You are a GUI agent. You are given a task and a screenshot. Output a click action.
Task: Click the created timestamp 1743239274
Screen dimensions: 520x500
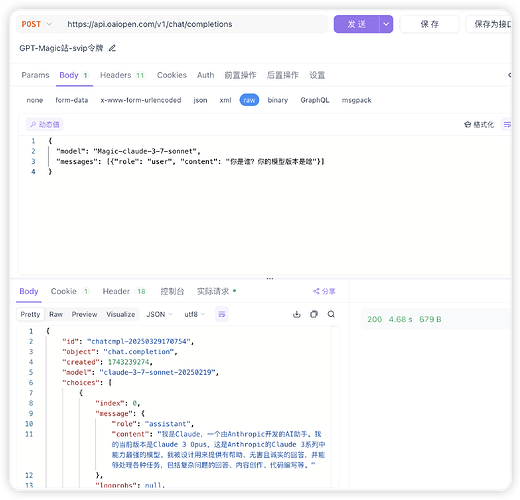pos(129,362)
